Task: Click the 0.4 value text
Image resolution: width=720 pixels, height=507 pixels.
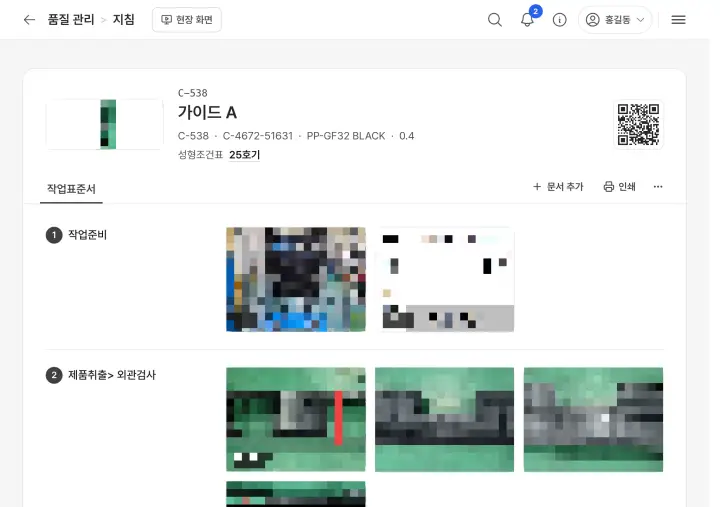Action: [x=406, y=136]
